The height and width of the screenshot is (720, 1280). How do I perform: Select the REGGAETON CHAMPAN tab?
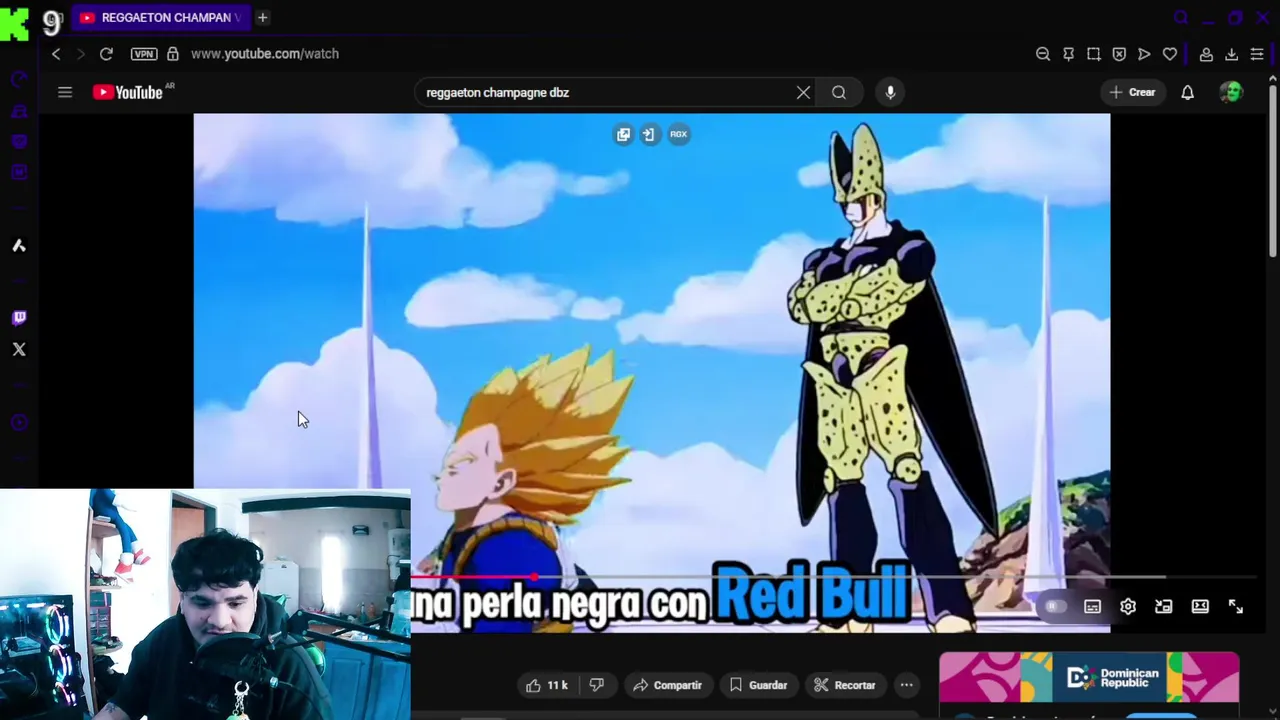click(x=160, y=17)
